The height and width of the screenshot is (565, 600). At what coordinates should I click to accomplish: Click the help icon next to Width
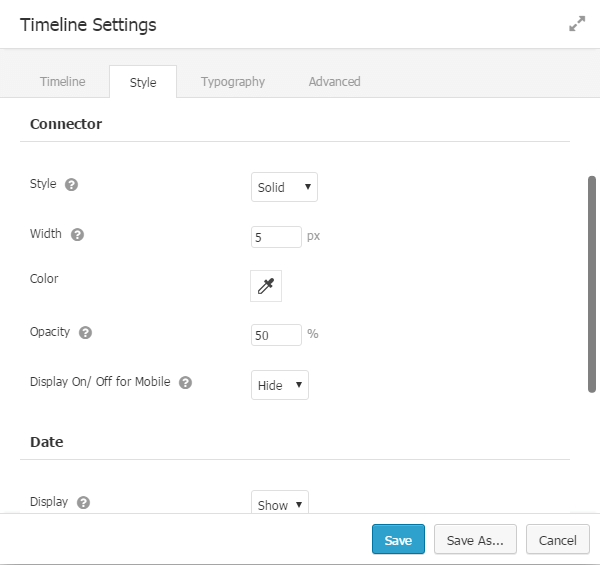coord(77,235)
